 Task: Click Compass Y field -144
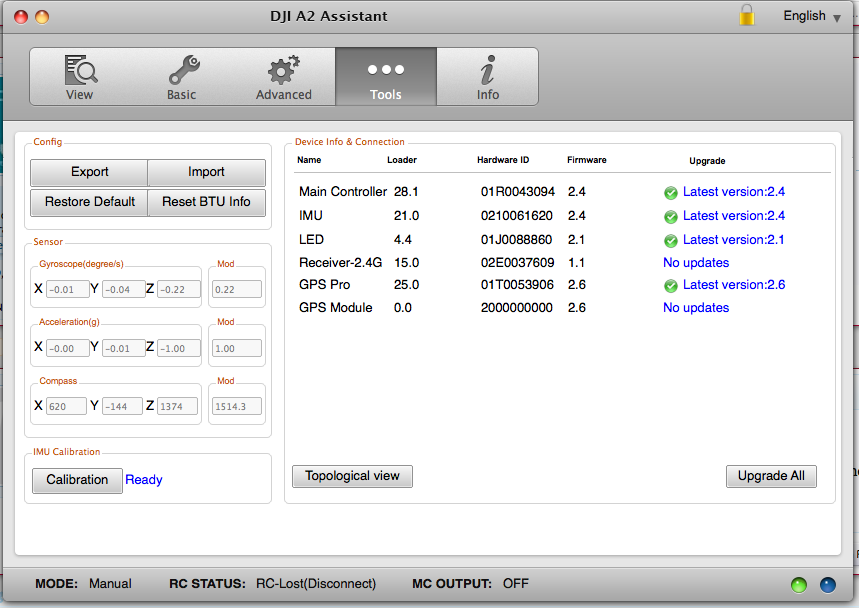[x=122, y=406]
